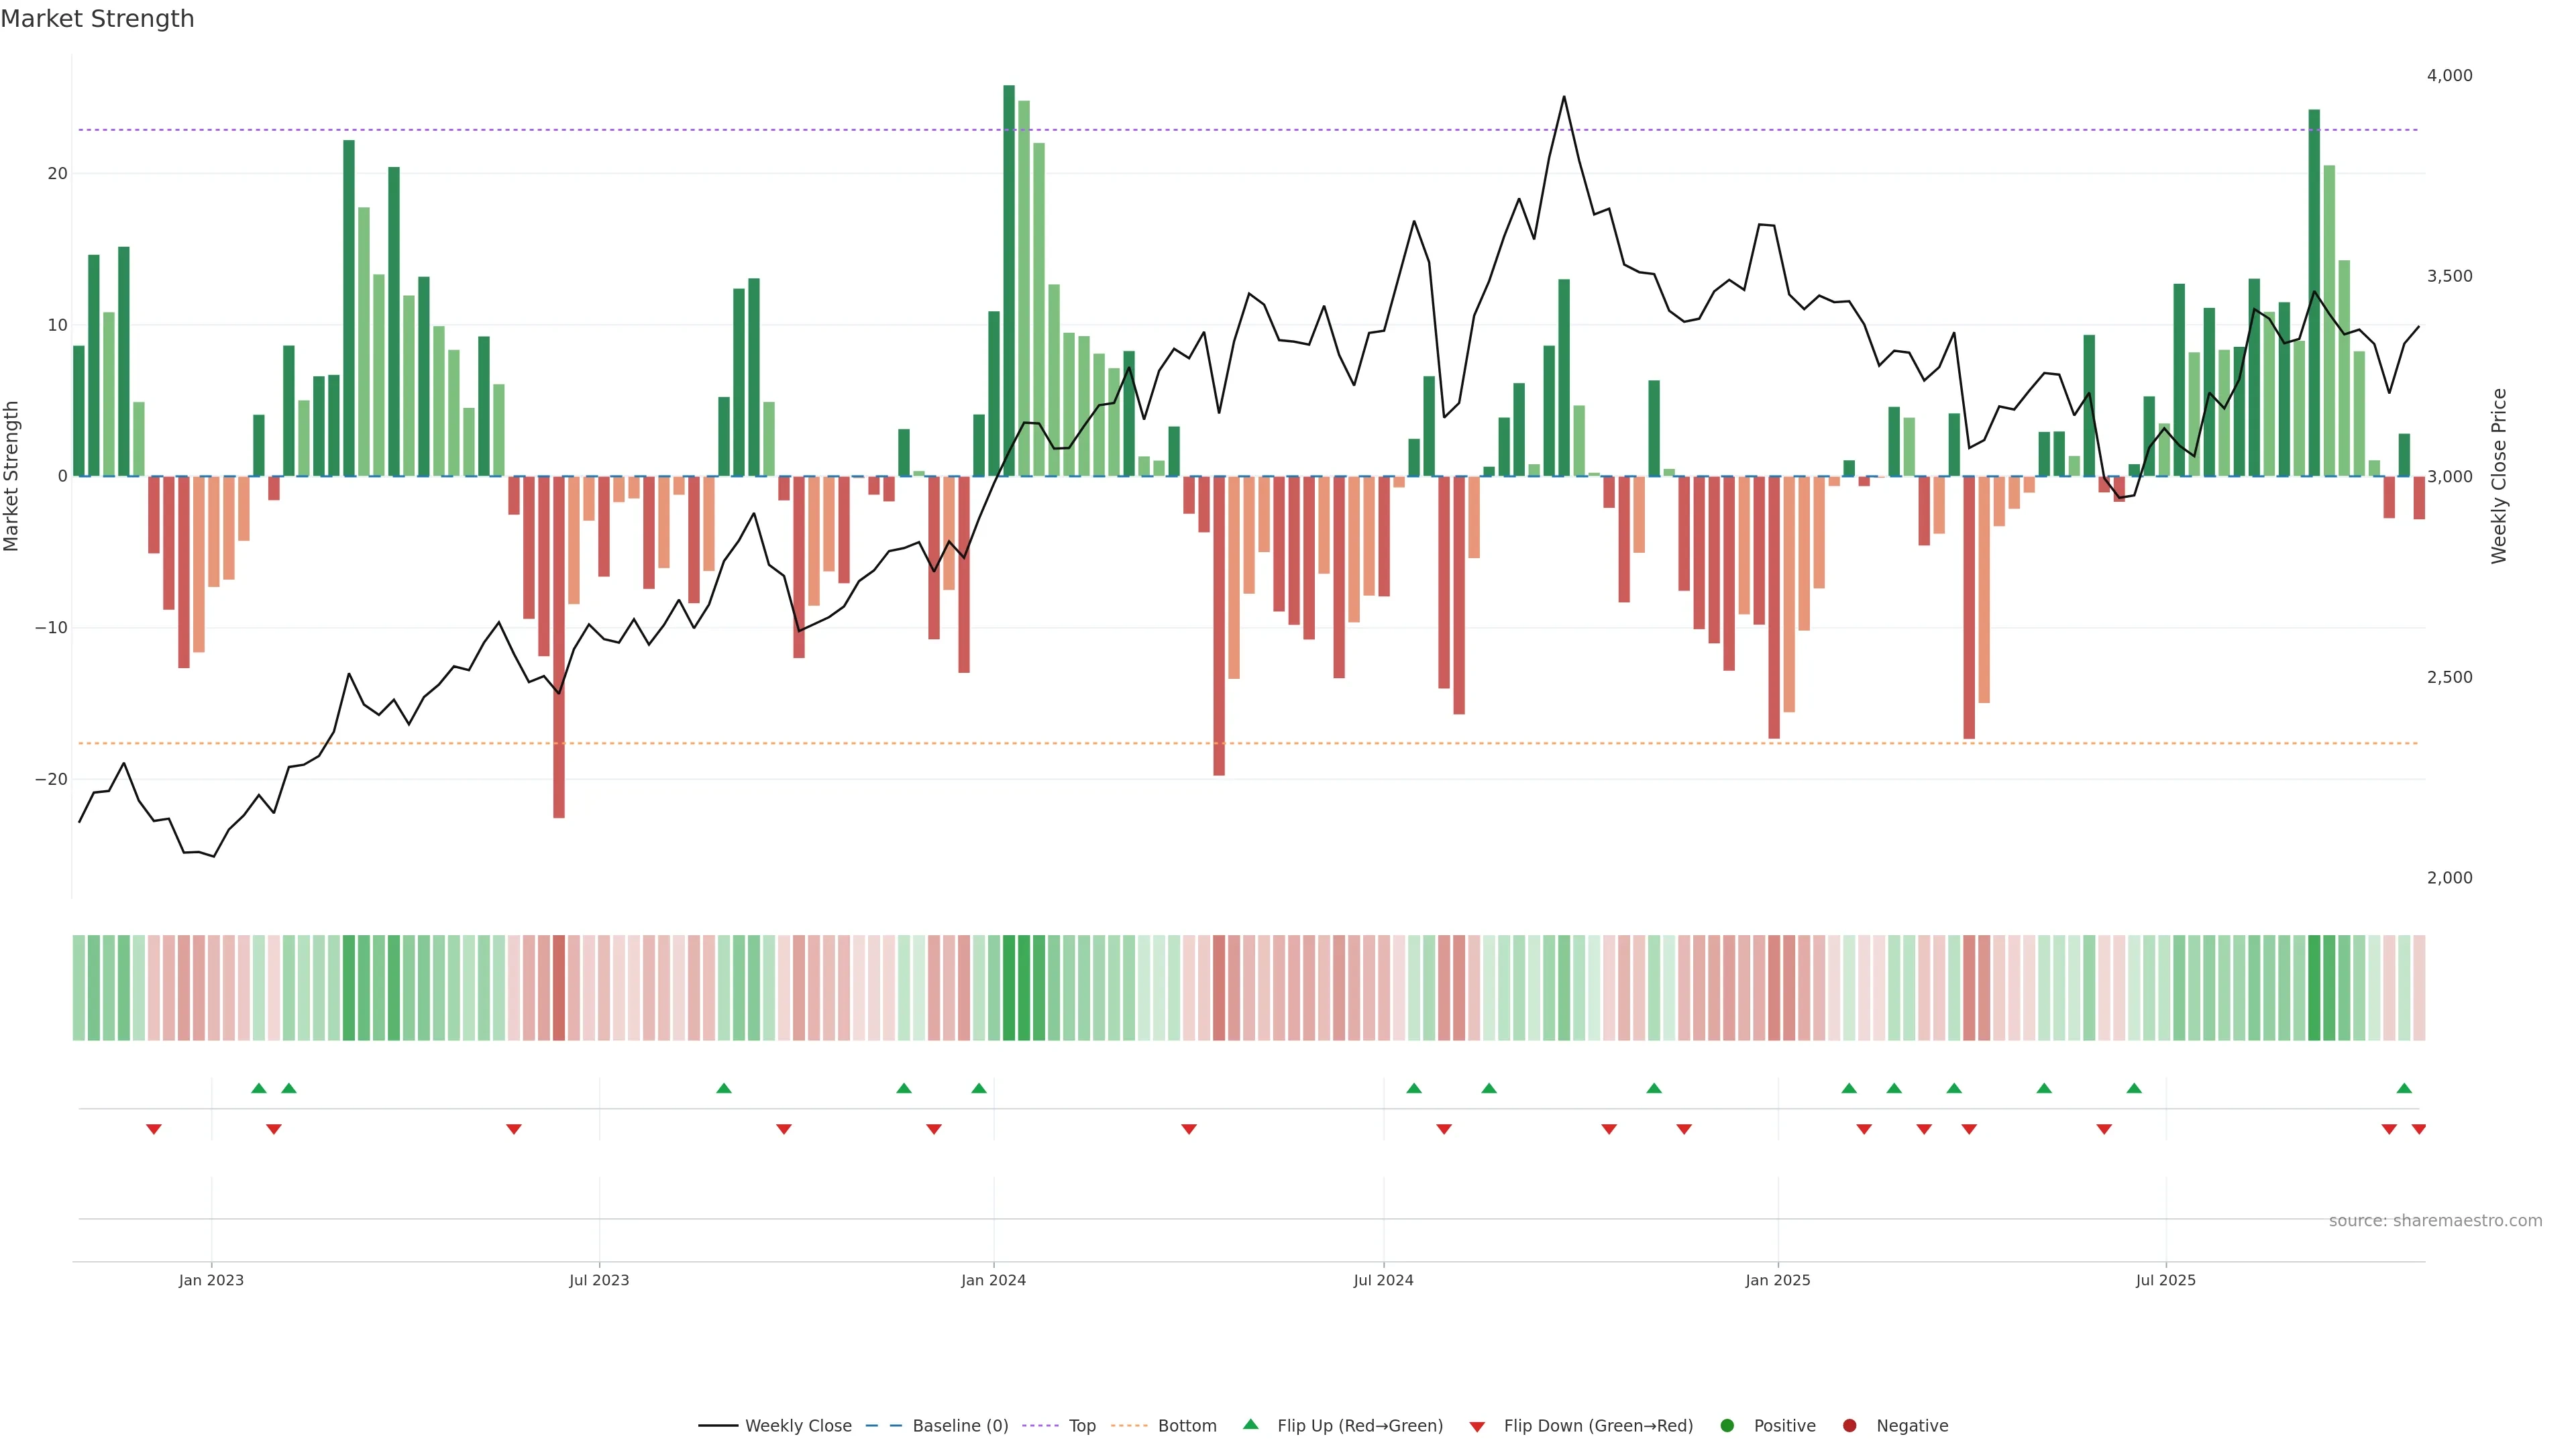
Task: Click the Weekly Close Price axis title
Action: pyautogui.click(x=2499, y=476)
